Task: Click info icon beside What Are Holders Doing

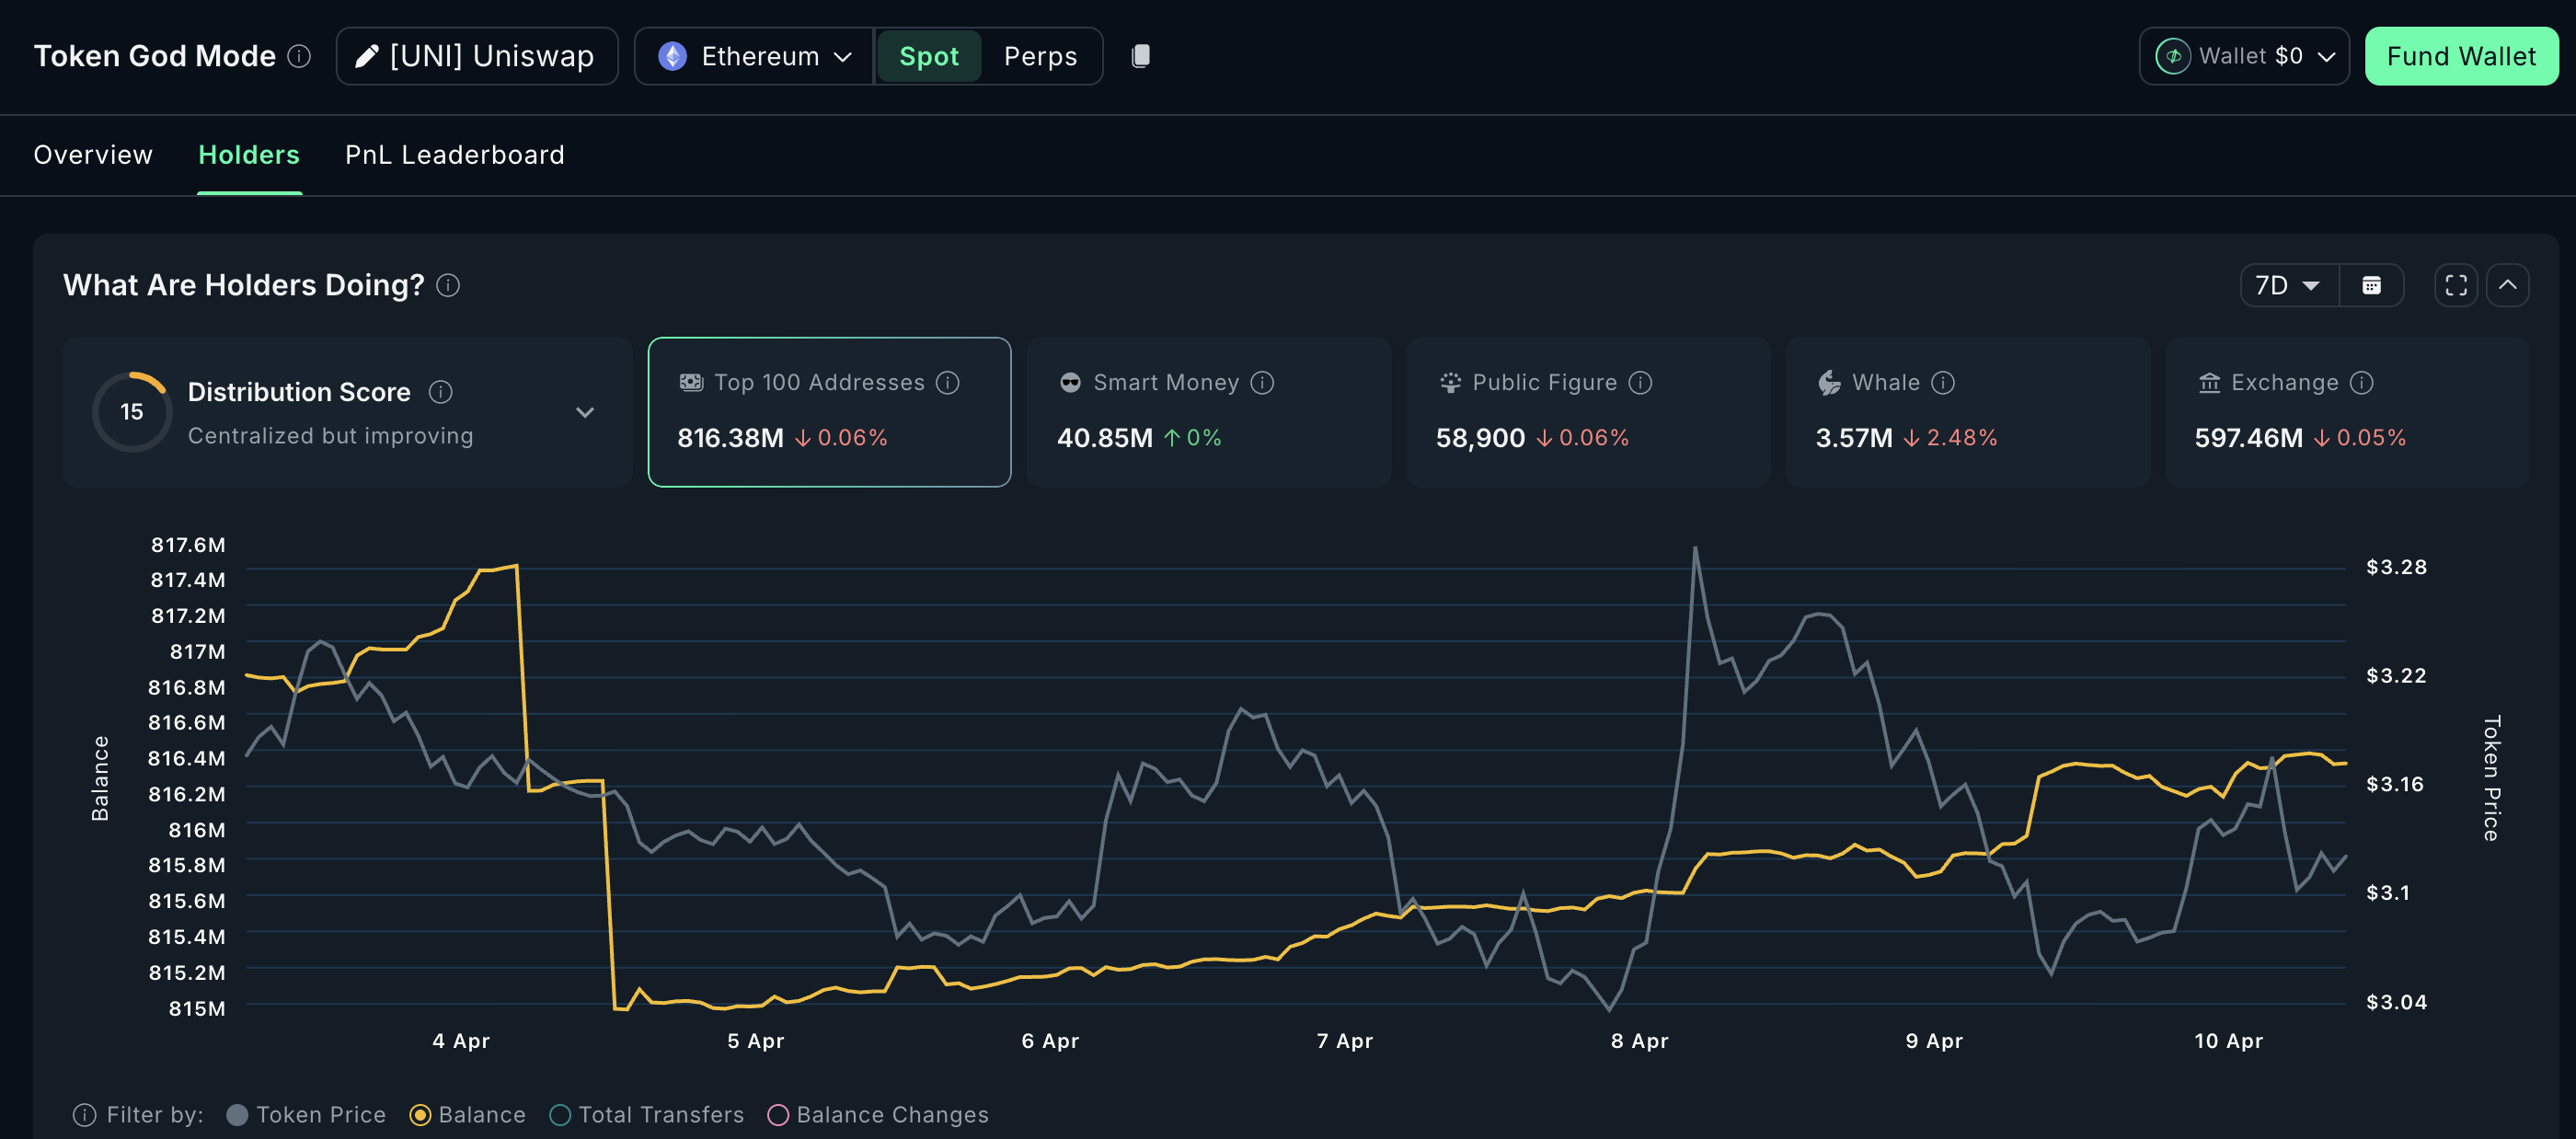Action: (x=448, y=286)
